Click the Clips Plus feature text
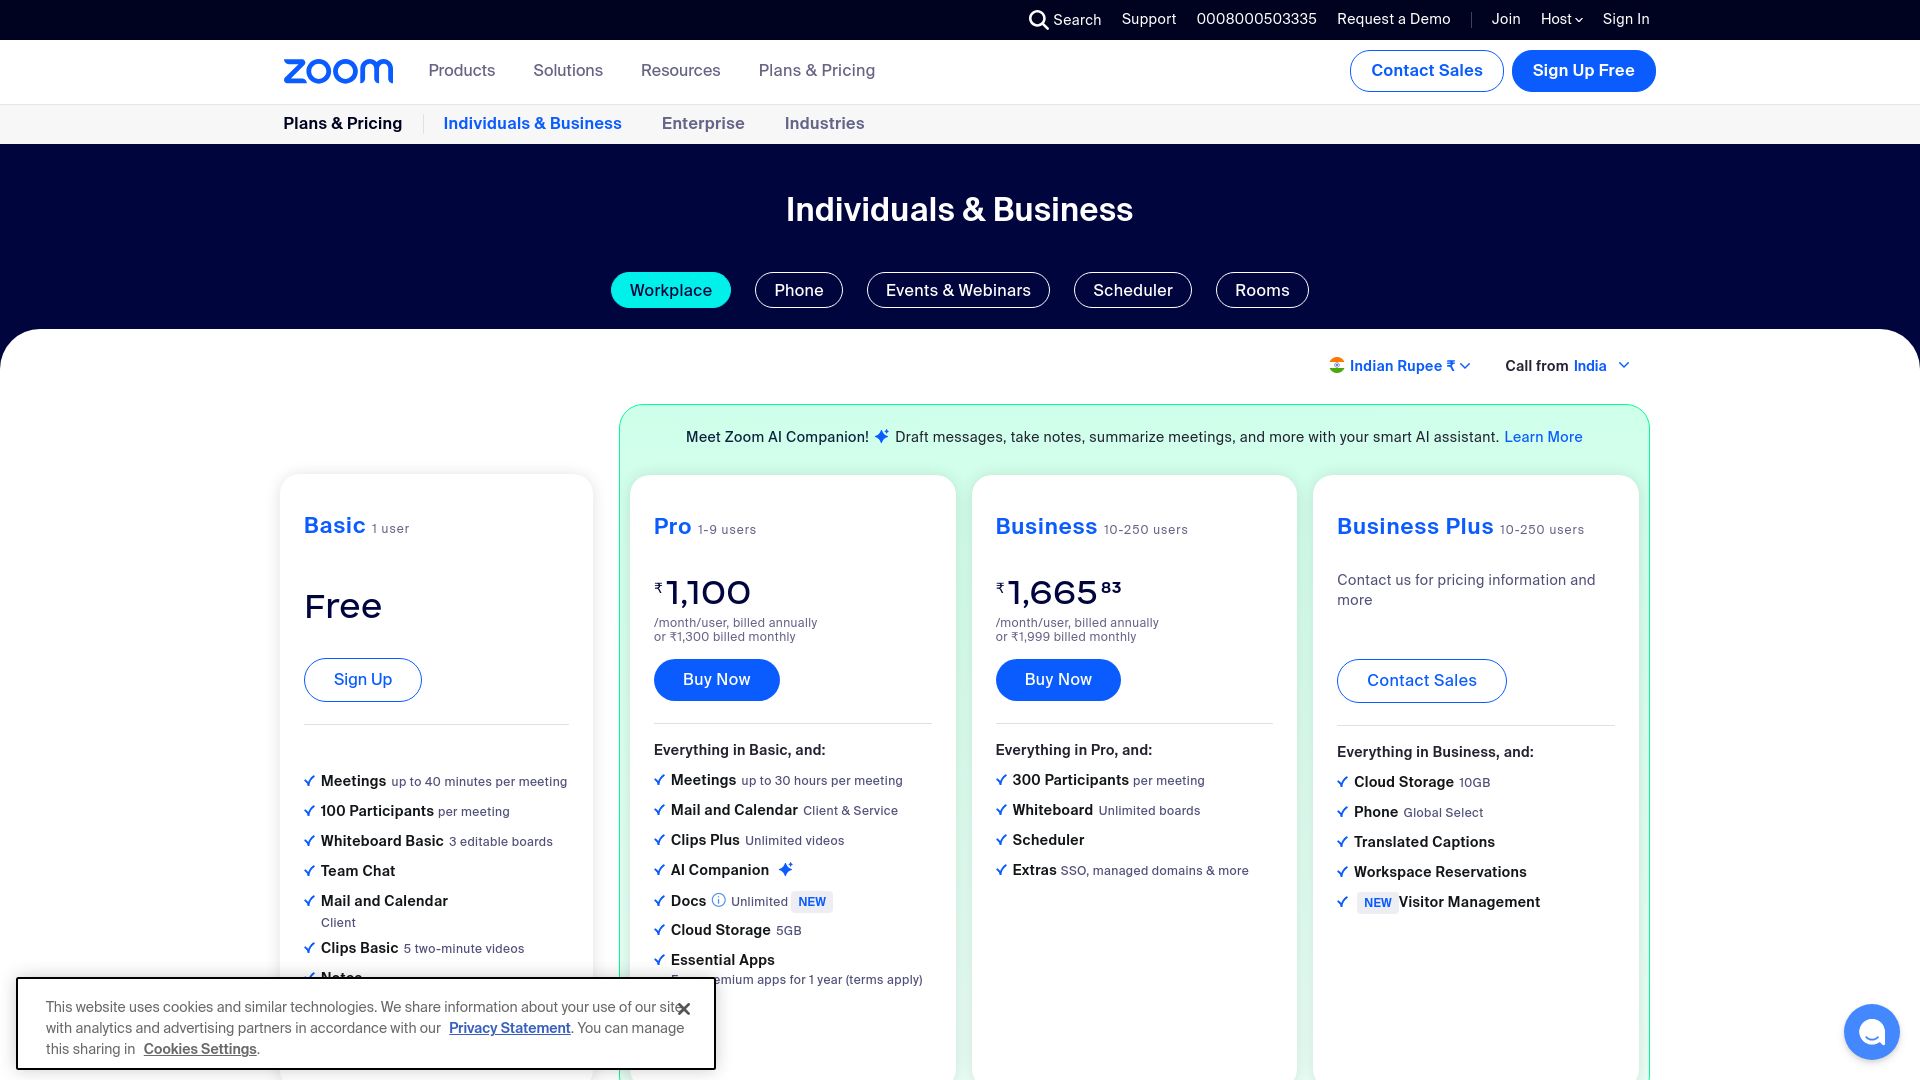This screenshot has width=1920, height=1080. [705, 840]
